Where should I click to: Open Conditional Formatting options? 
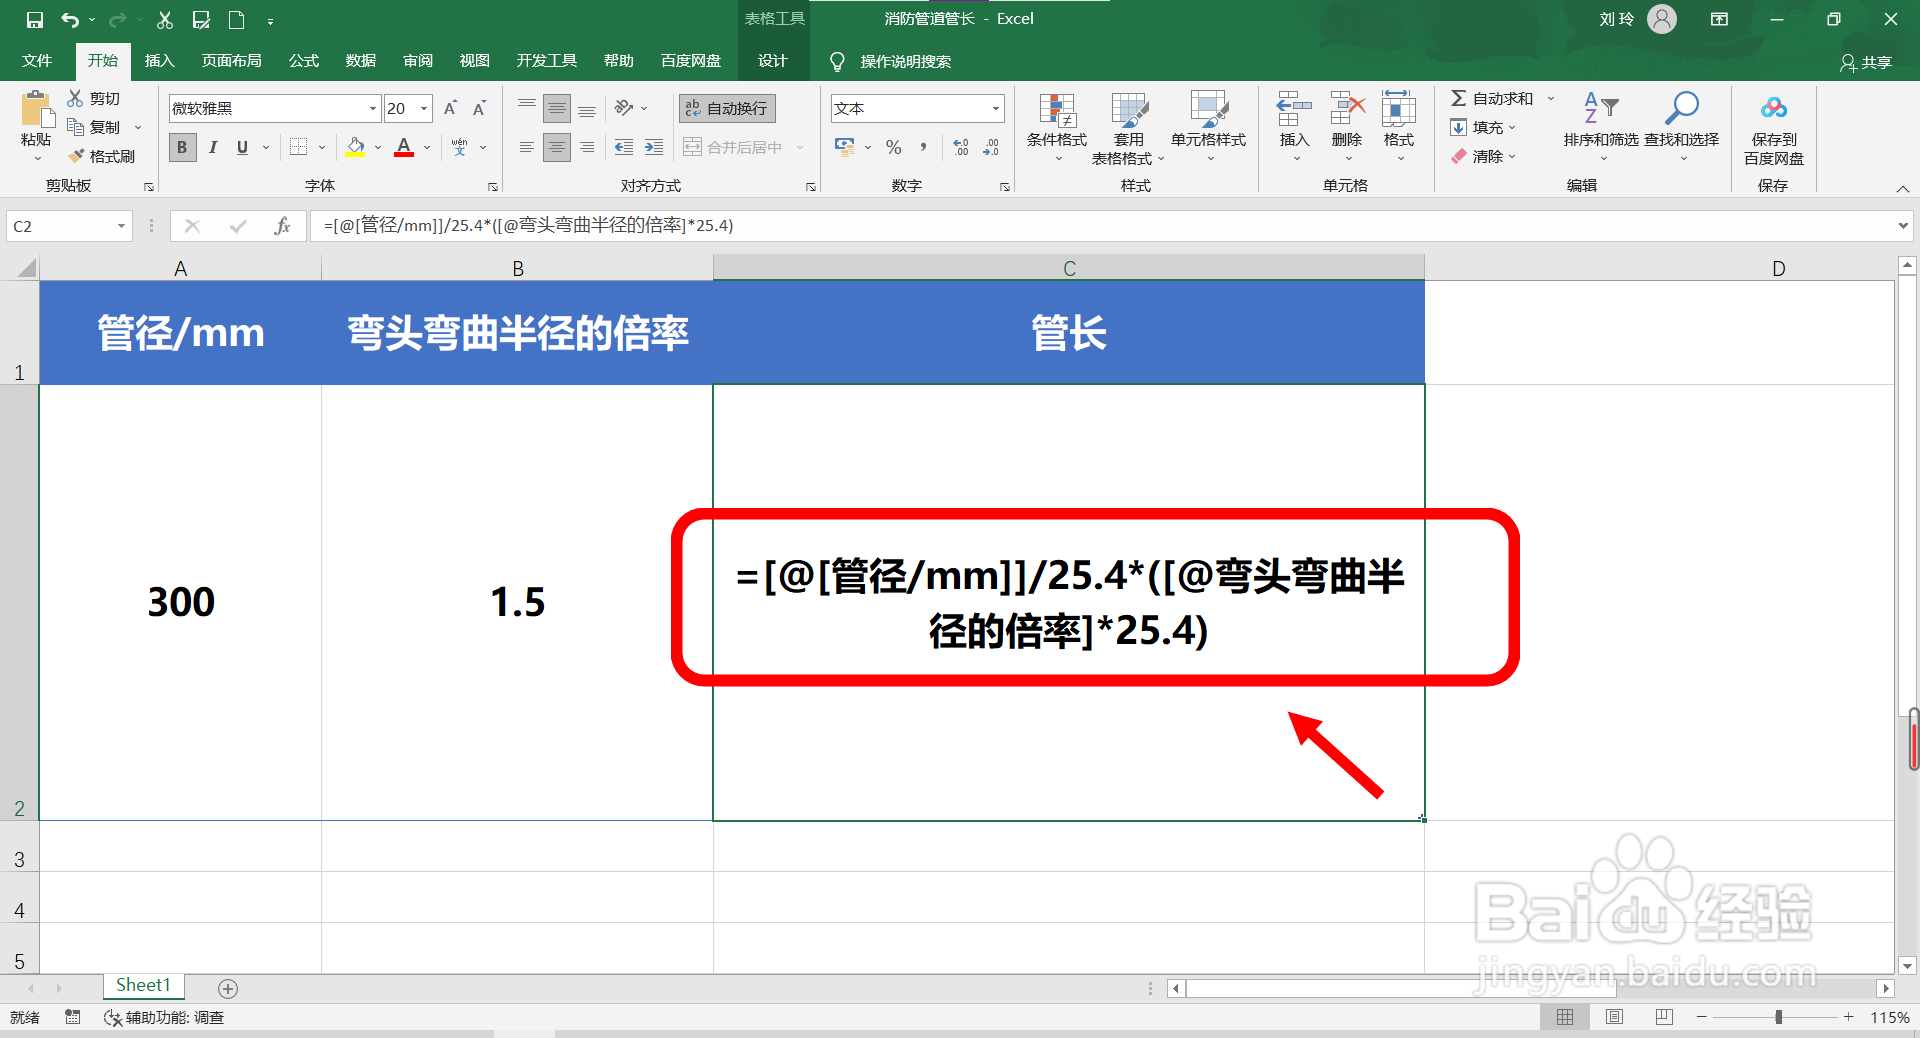tap(1055, 127)
